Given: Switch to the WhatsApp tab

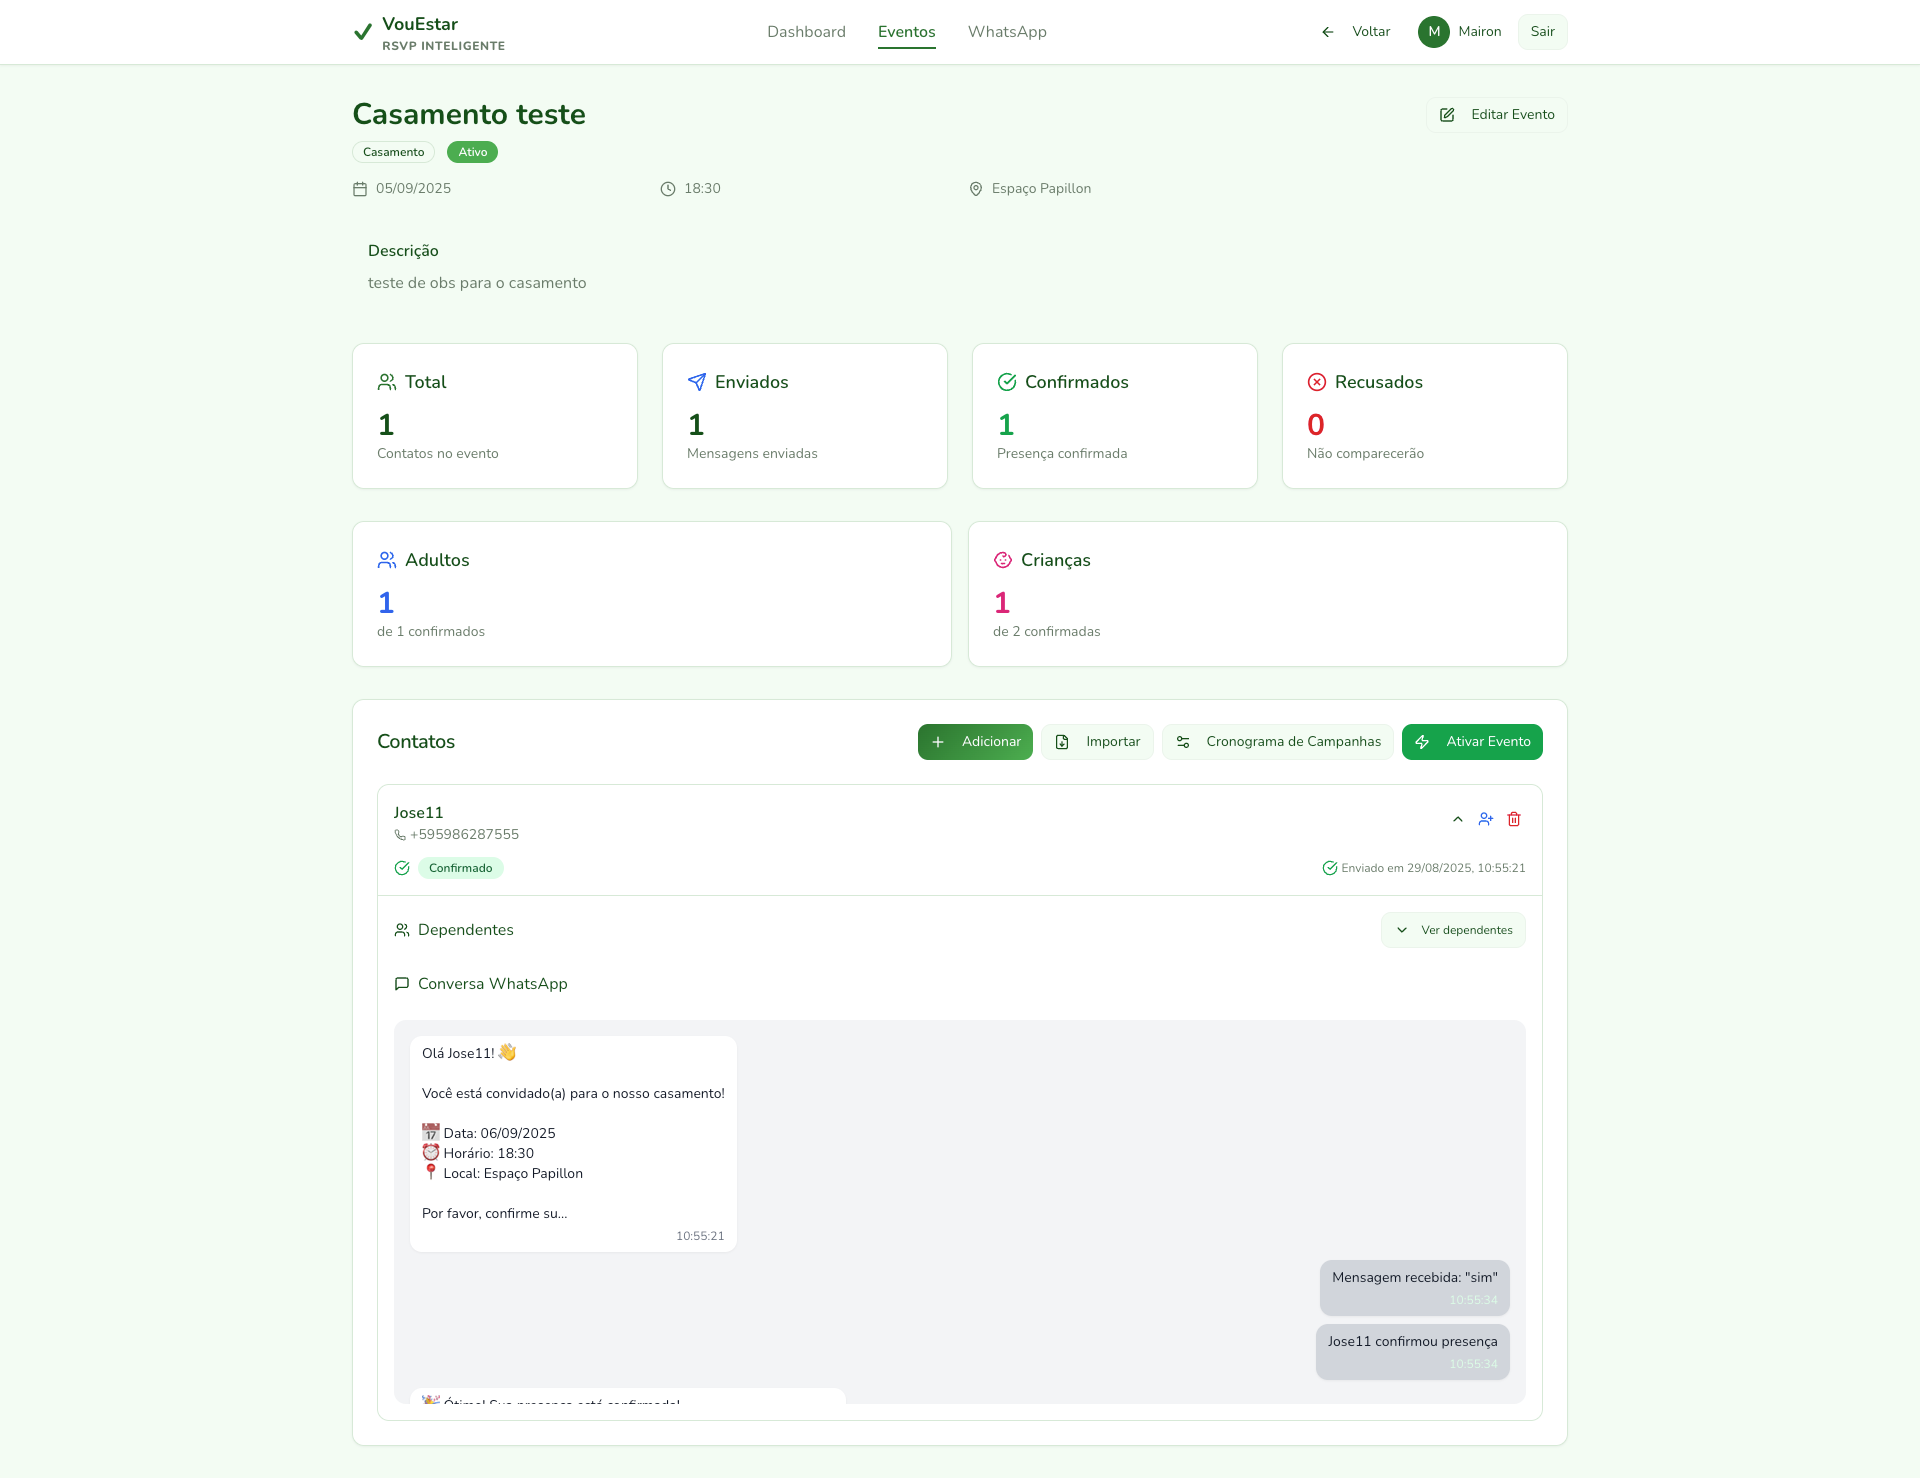Looking at the screenshot, I should click(1007, 32).
